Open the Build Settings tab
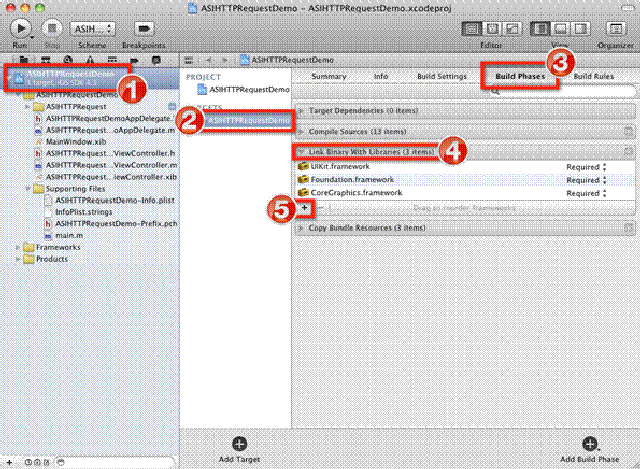The height and width of the screenshot is (469, 640). pos(442,76)
